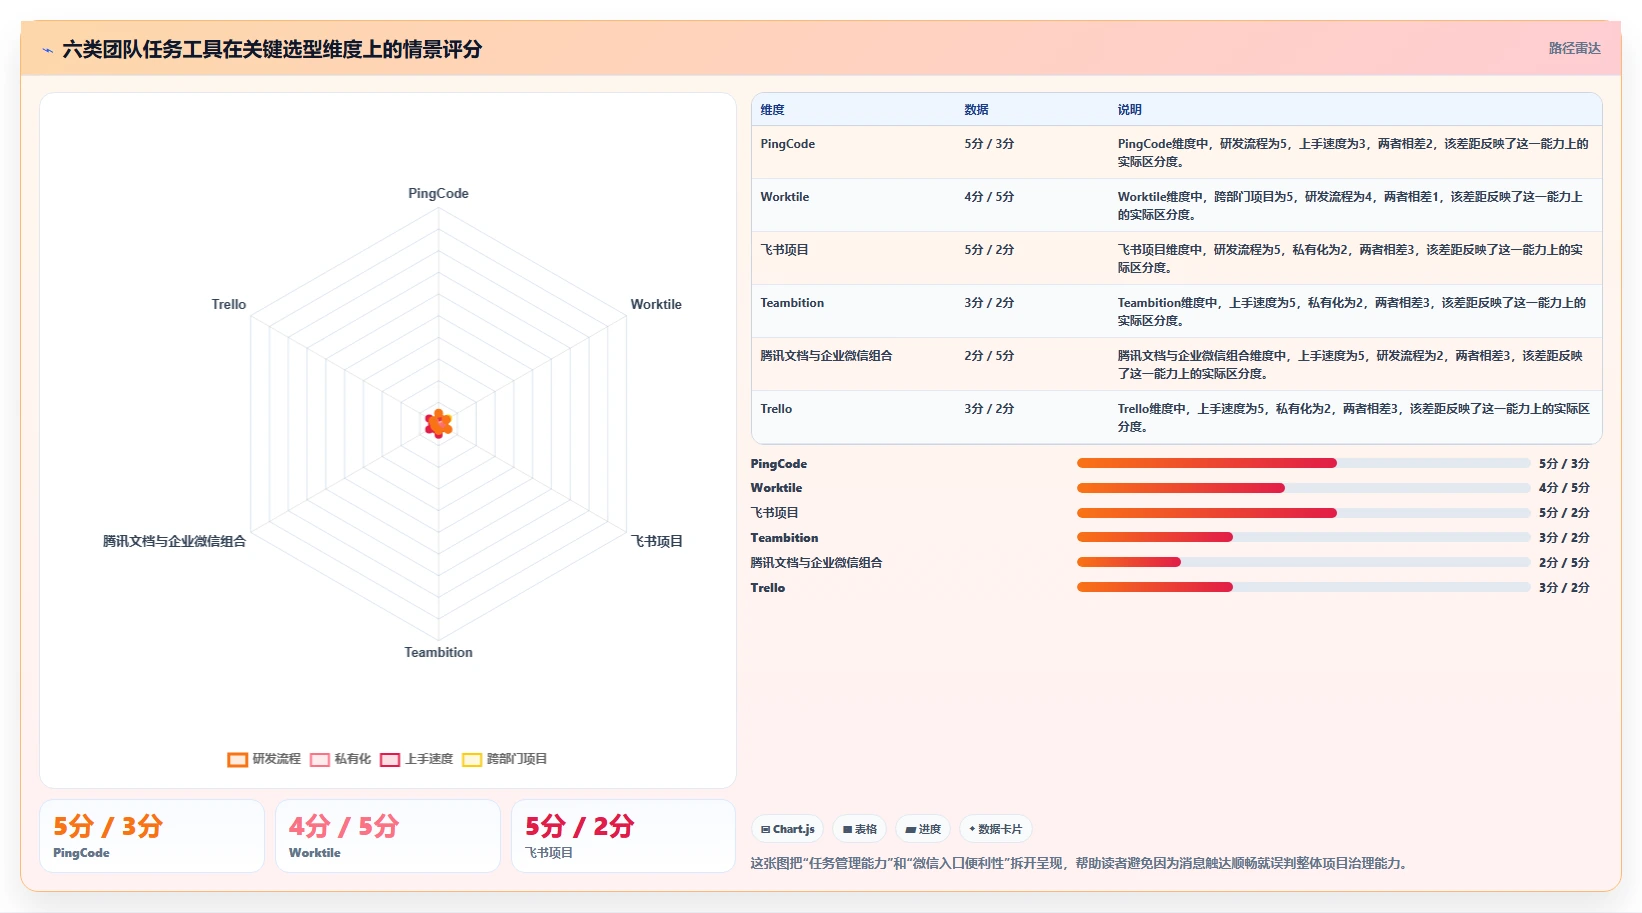Click the 路径雷达 label in the header
This screenshot has width=1642, height=913.
tap(1574, 48)
